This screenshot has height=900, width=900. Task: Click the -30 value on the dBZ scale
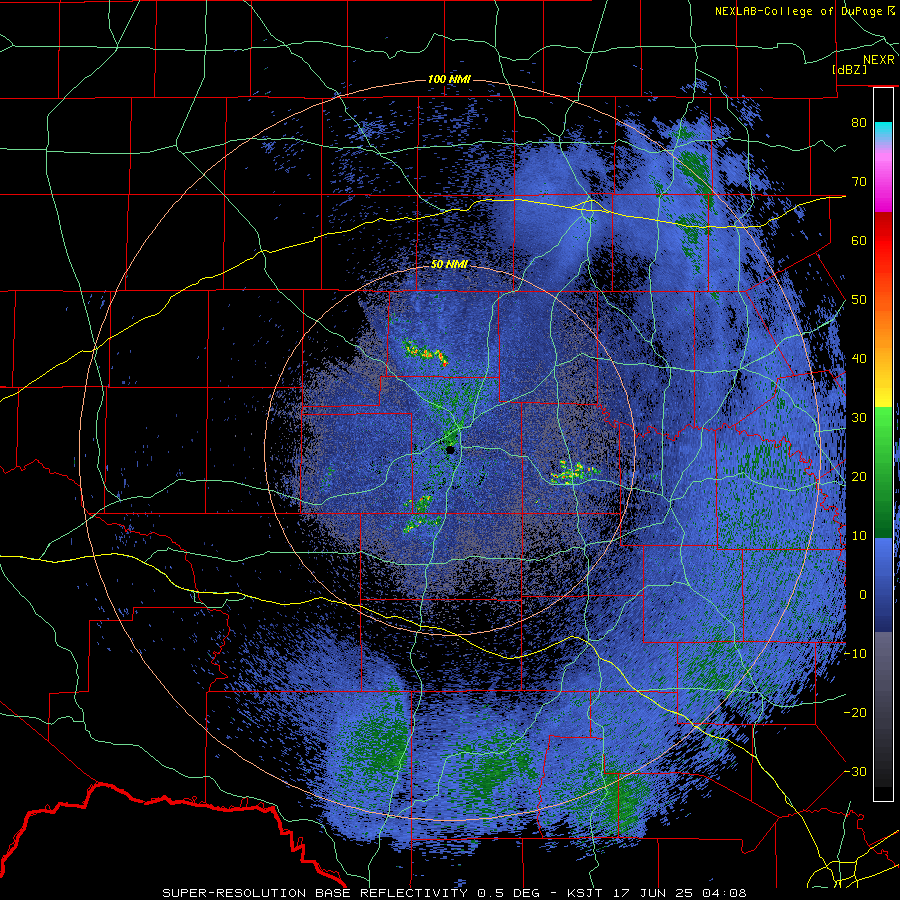[x=855, y=771]
